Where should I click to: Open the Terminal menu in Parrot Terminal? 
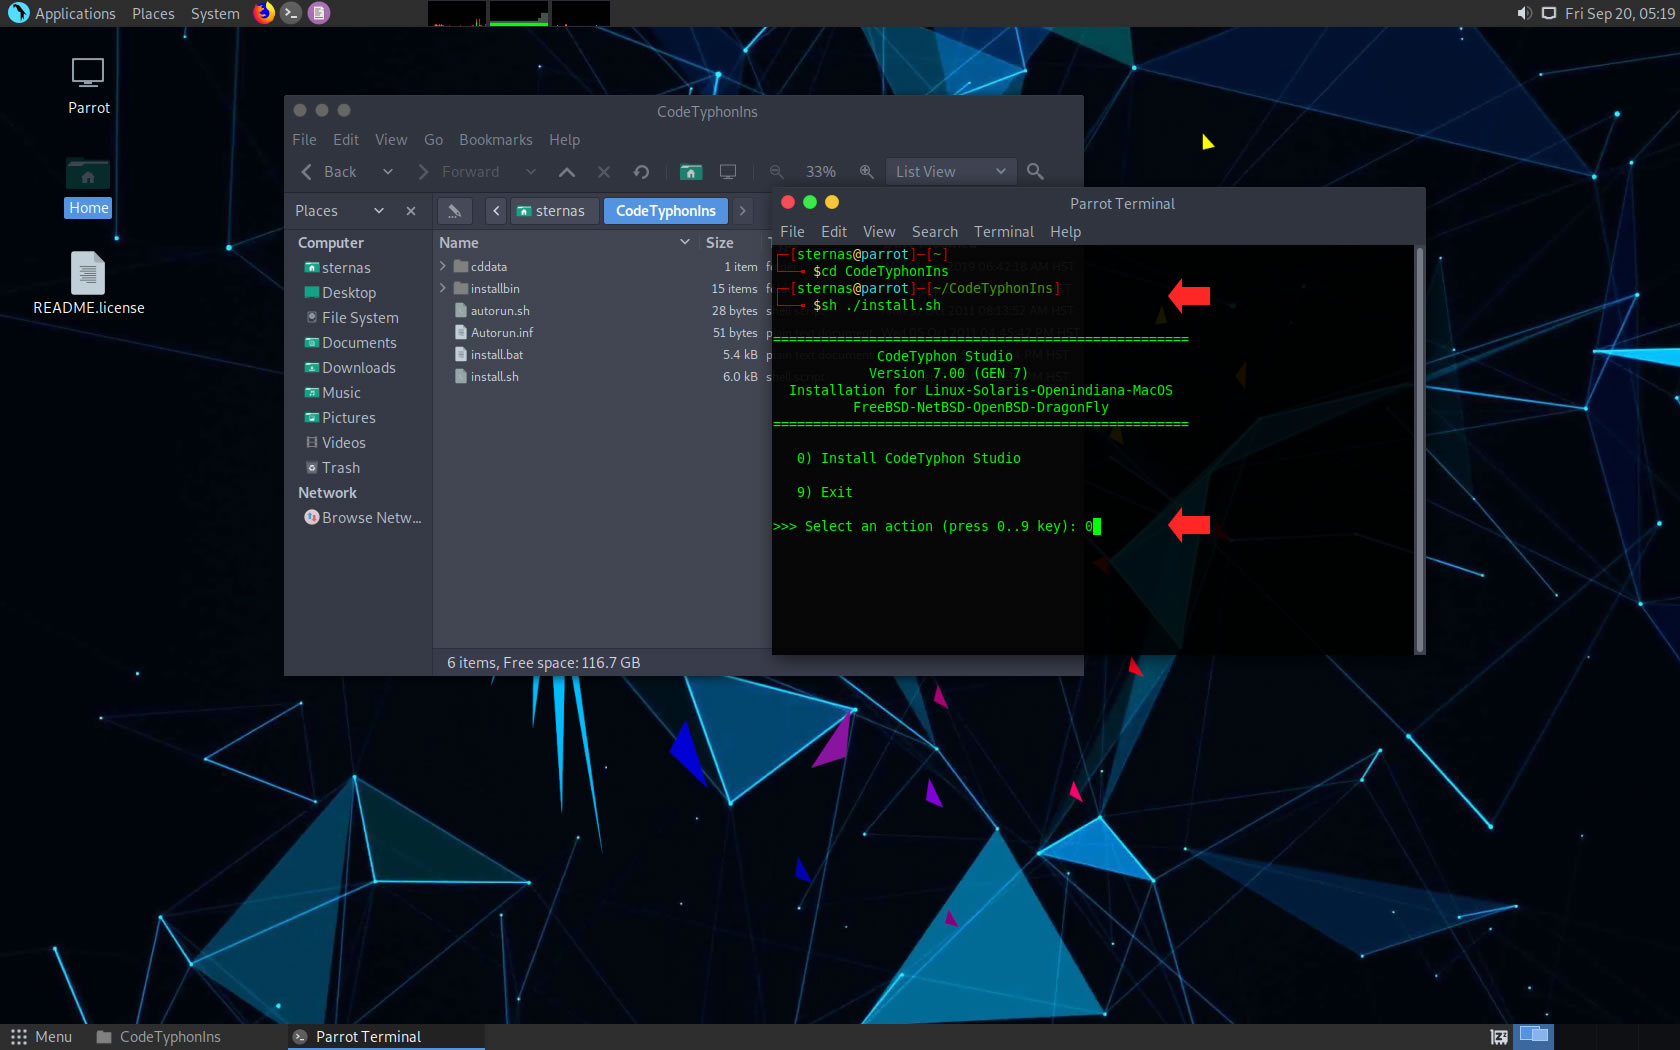(x=1003, y=232)
